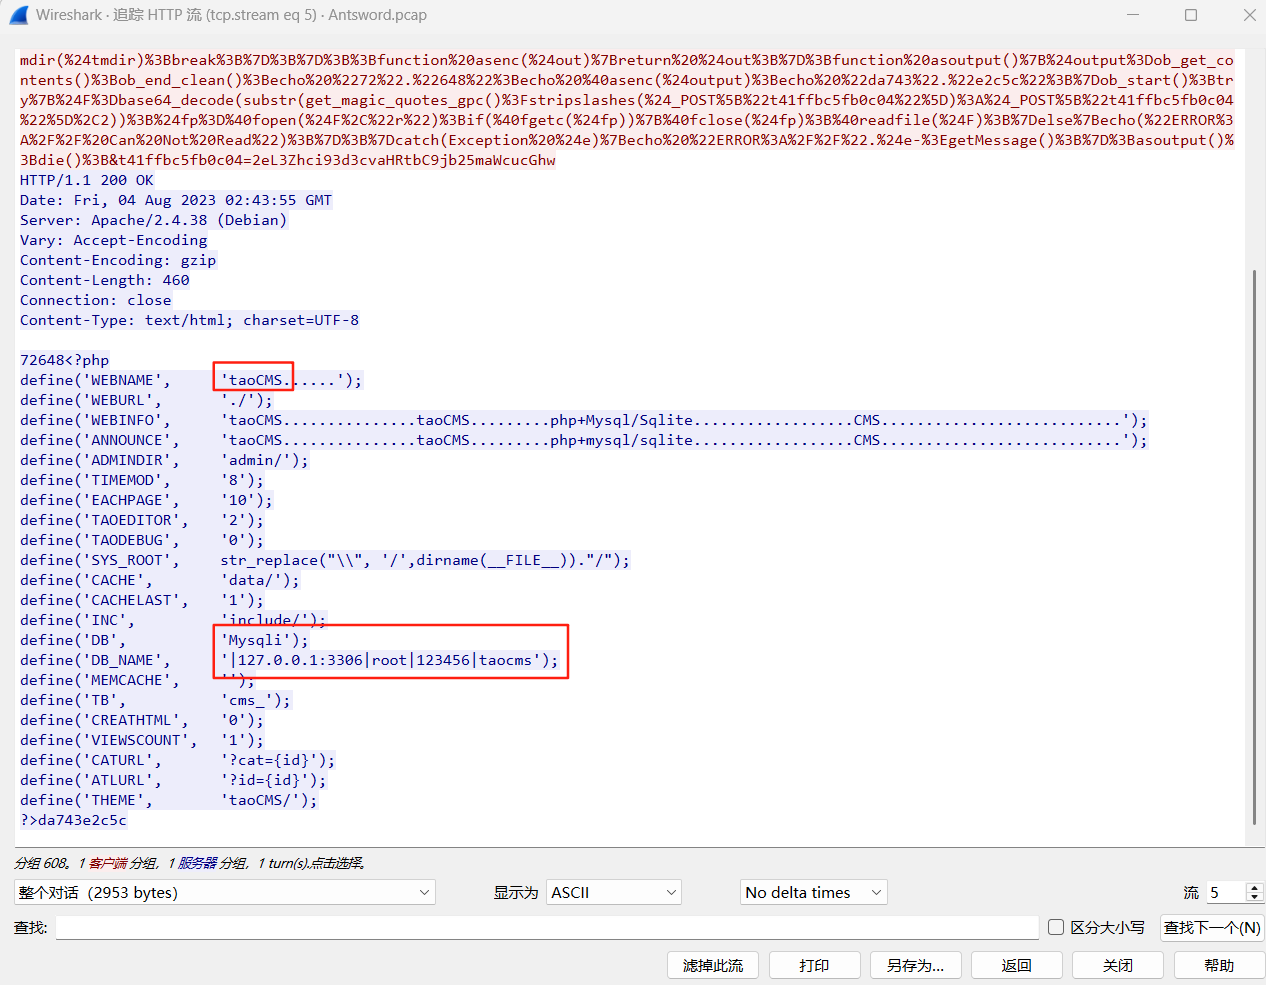
Task: Click the 'Server: Apache/2.4.38 (Debian)' header
Action: click(153, 220)
